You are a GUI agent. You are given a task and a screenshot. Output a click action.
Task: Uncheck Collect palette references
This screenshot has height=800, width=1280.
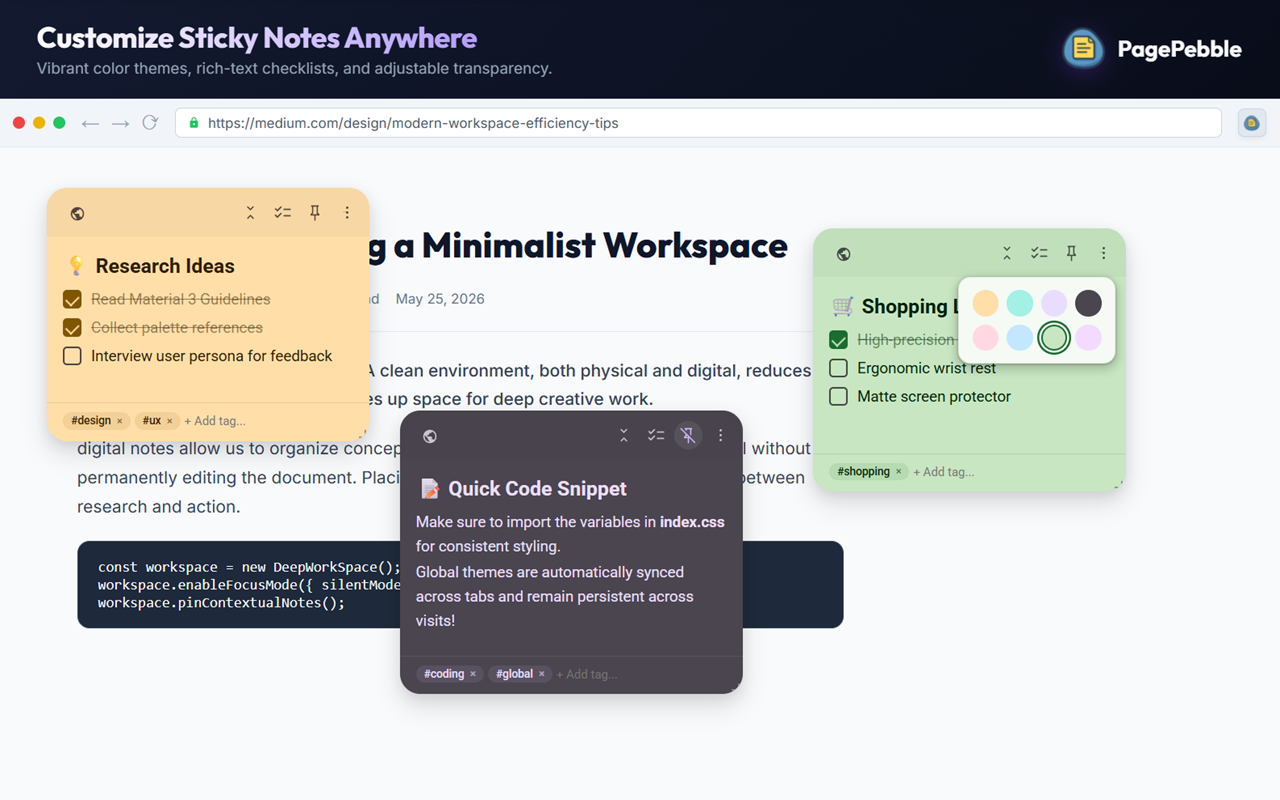point(72,327)
